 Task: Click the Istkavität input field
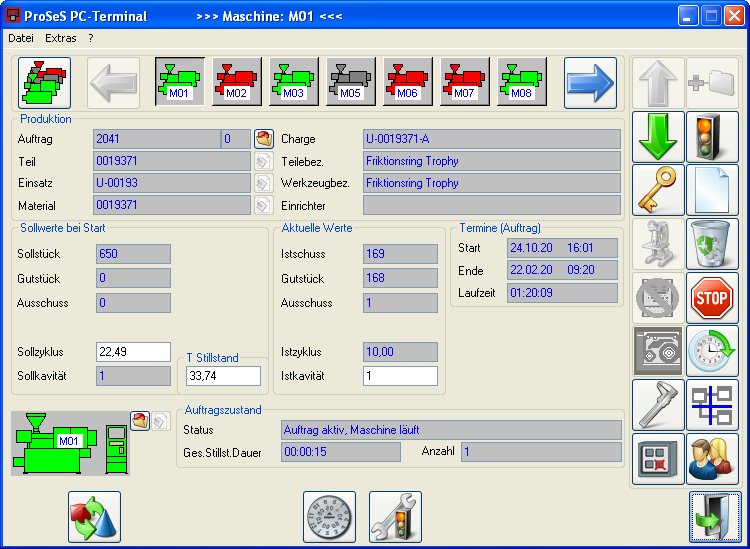[x=400, y=376]
